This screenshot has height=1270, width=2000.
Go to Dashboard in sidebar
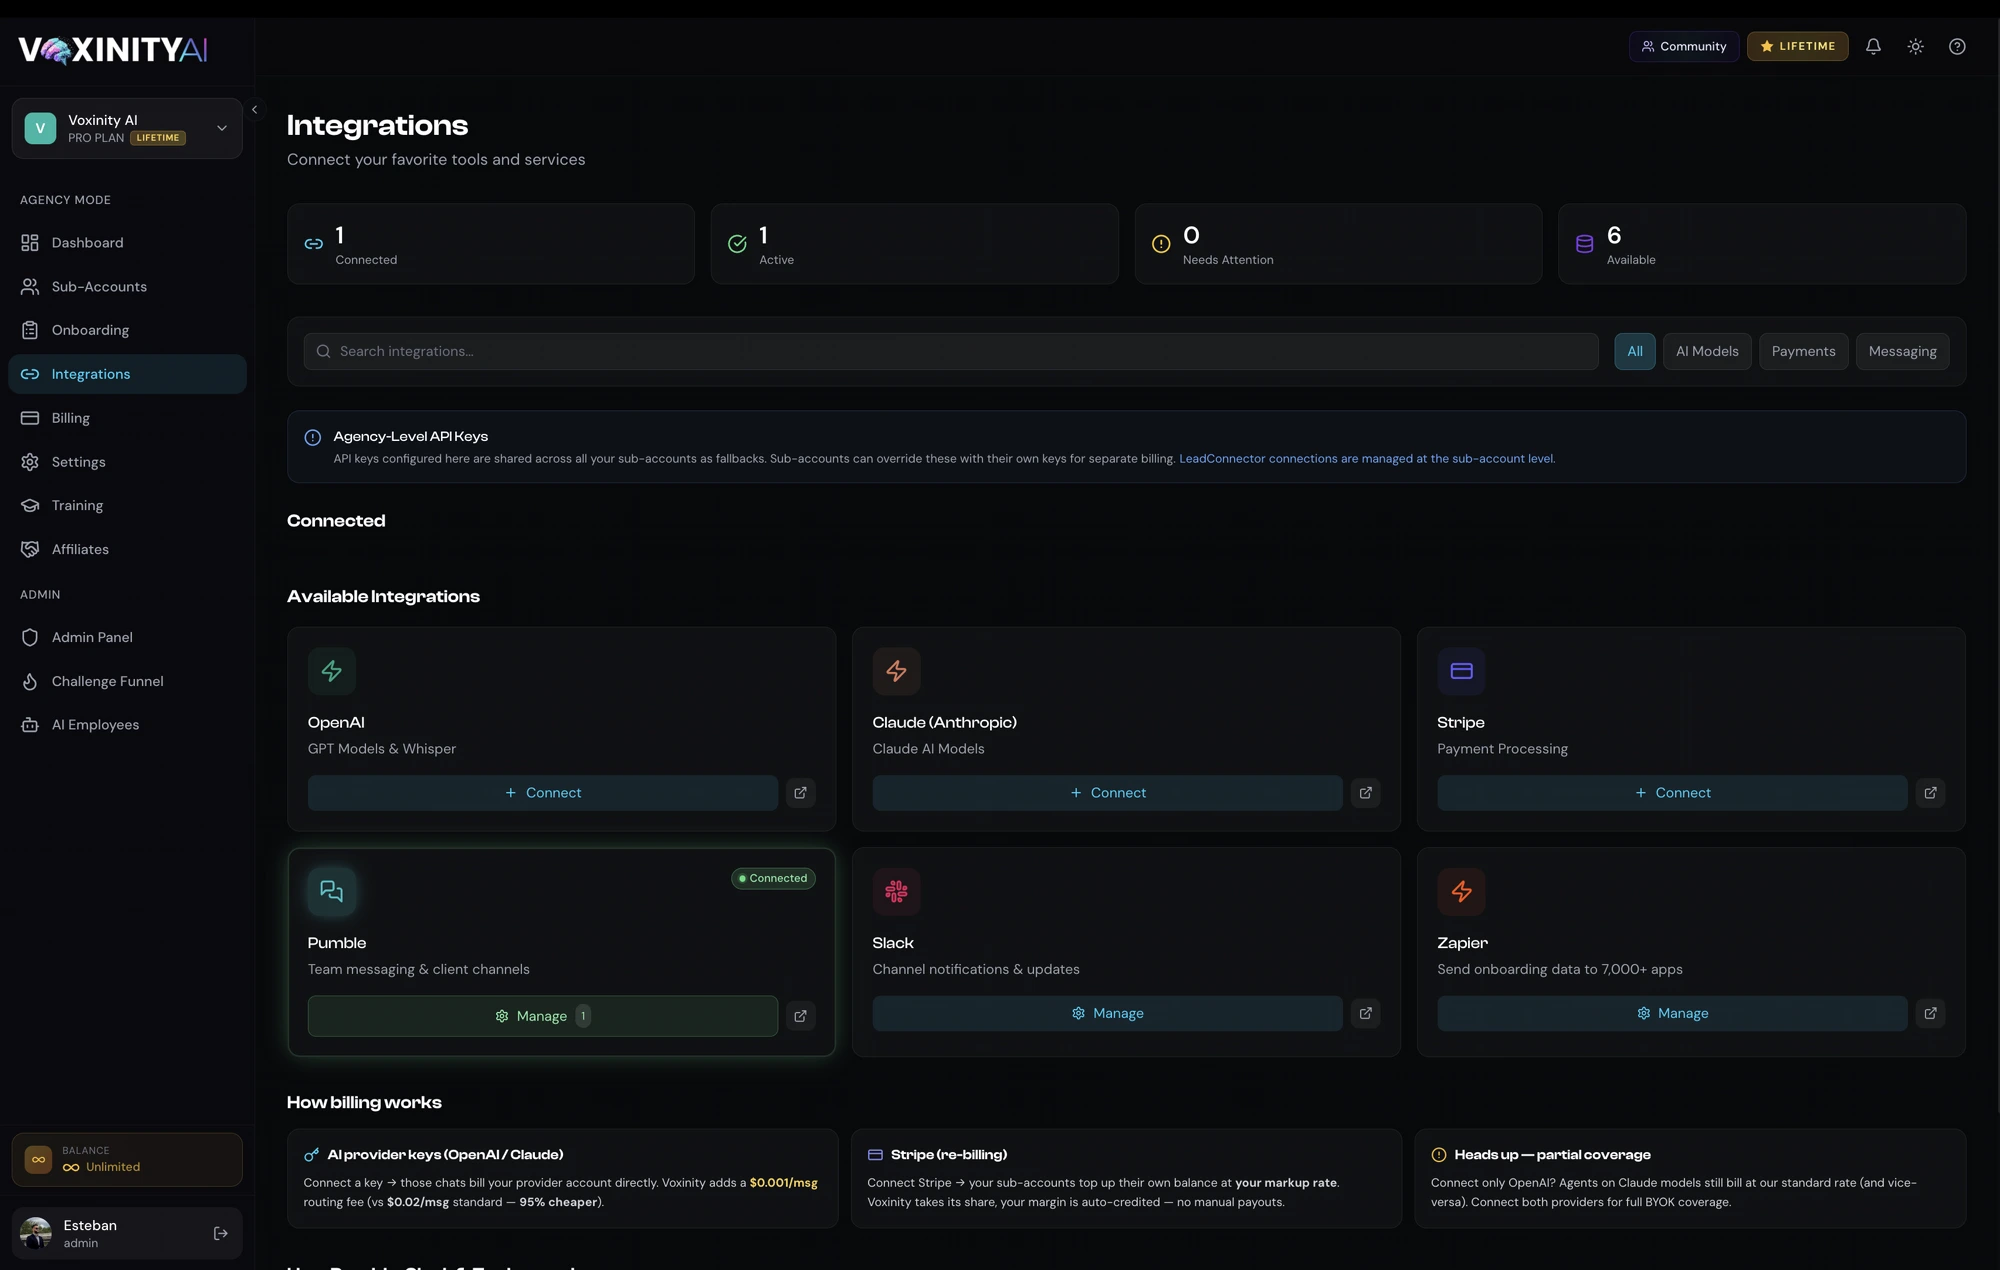127,243
